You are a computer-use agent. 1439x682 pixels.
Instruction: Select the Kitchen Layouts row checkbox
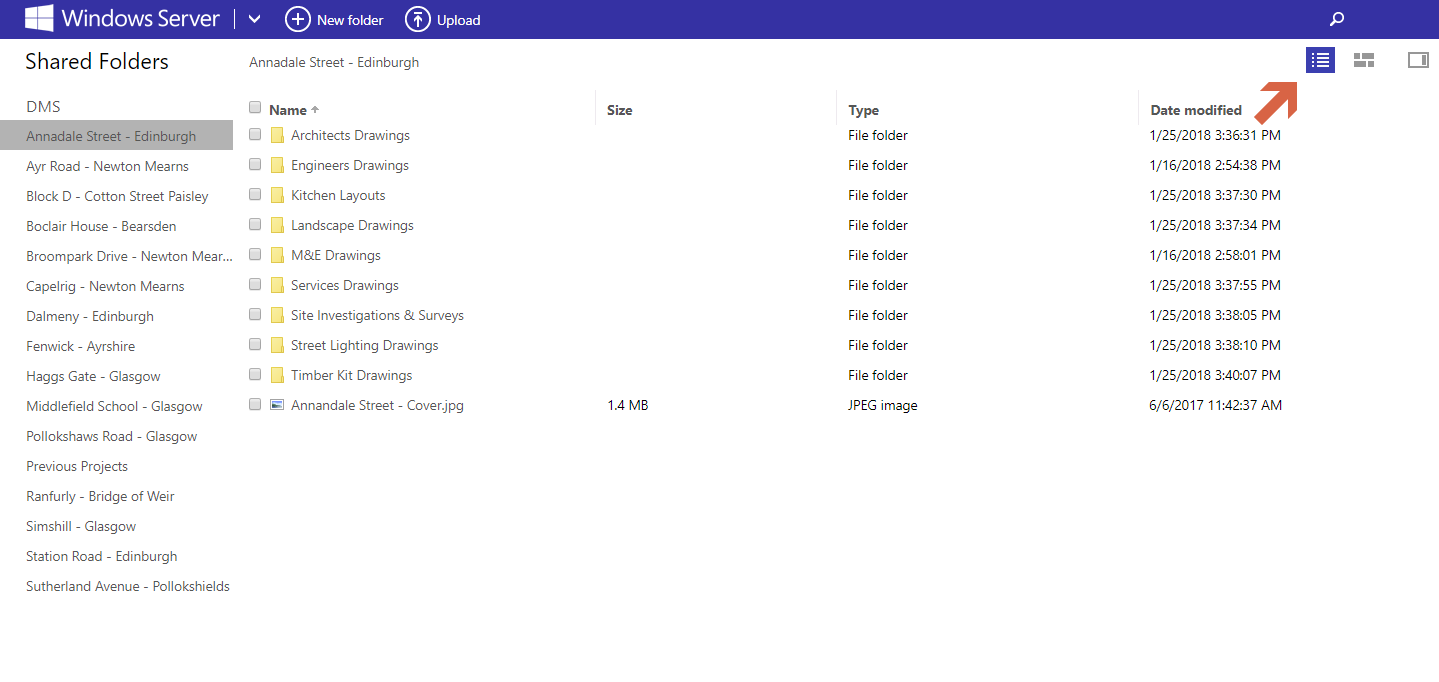[x=255, y=194]
